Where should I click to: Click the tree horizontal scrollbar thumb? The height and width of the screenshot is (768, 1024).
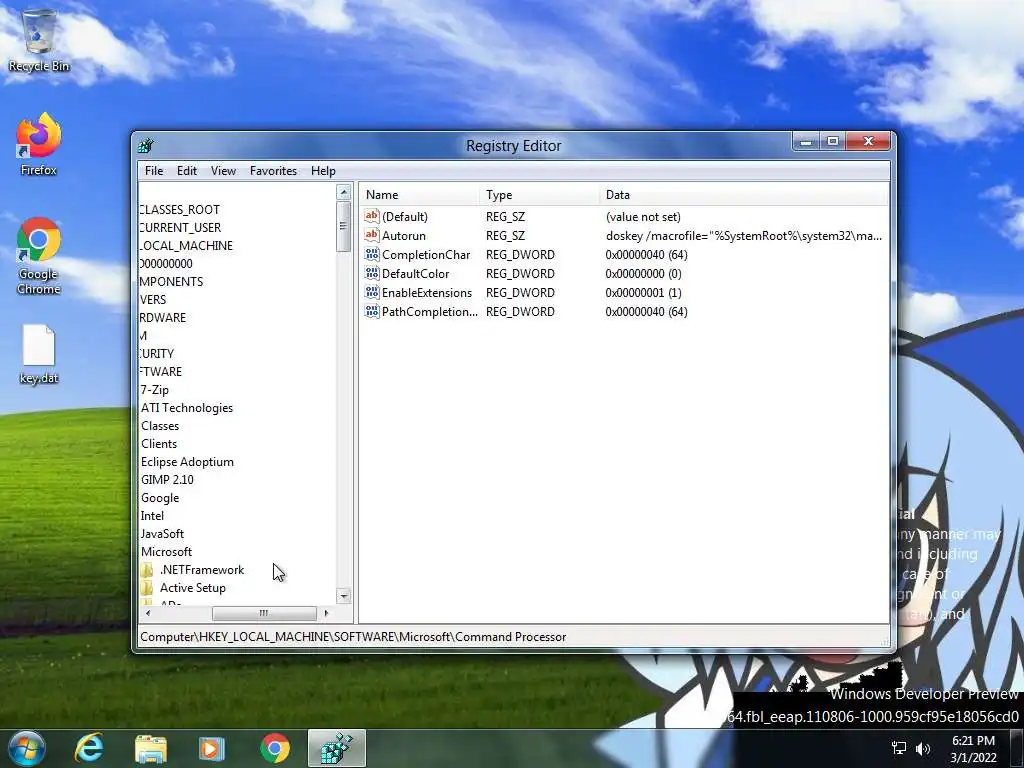(264, 613)
